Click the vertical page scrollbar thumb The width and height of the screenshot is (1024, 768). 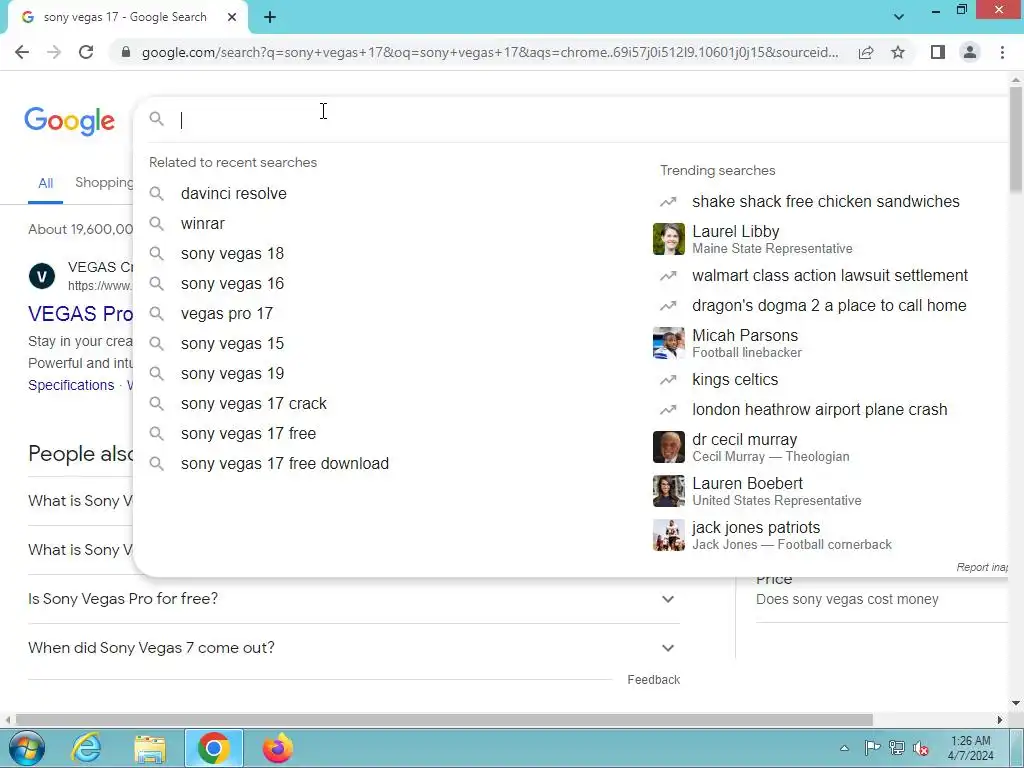tap(1016, 138)
